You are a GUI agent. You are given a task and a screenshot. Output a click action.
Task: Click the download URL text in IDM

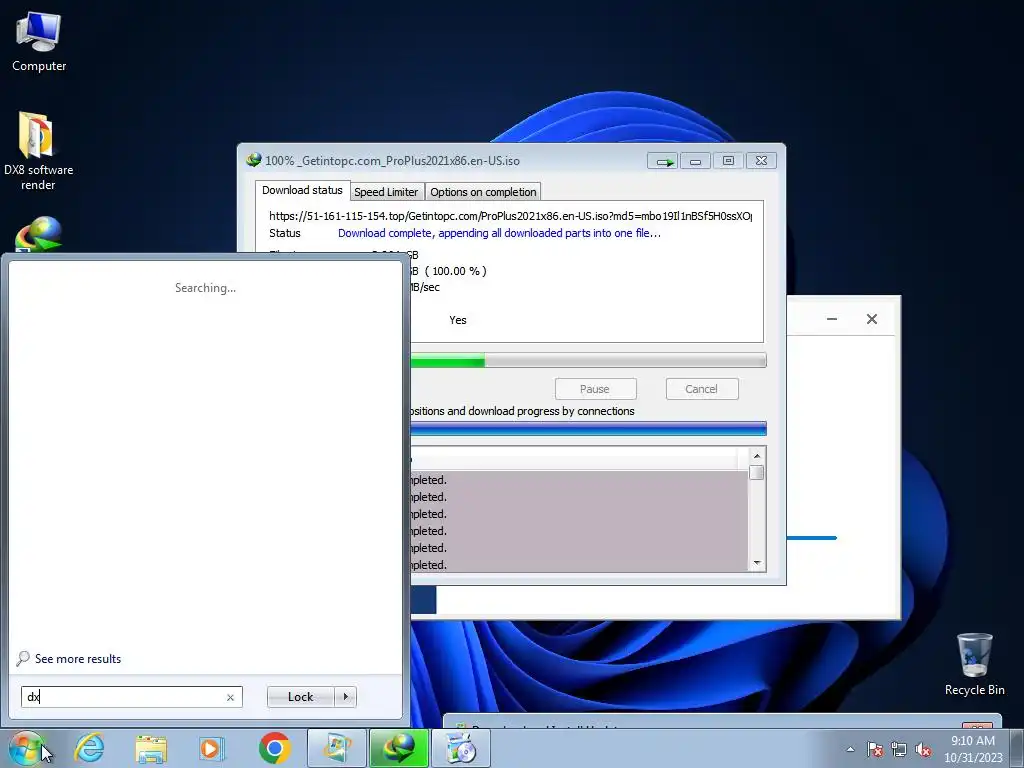click(x=511, y=216)
